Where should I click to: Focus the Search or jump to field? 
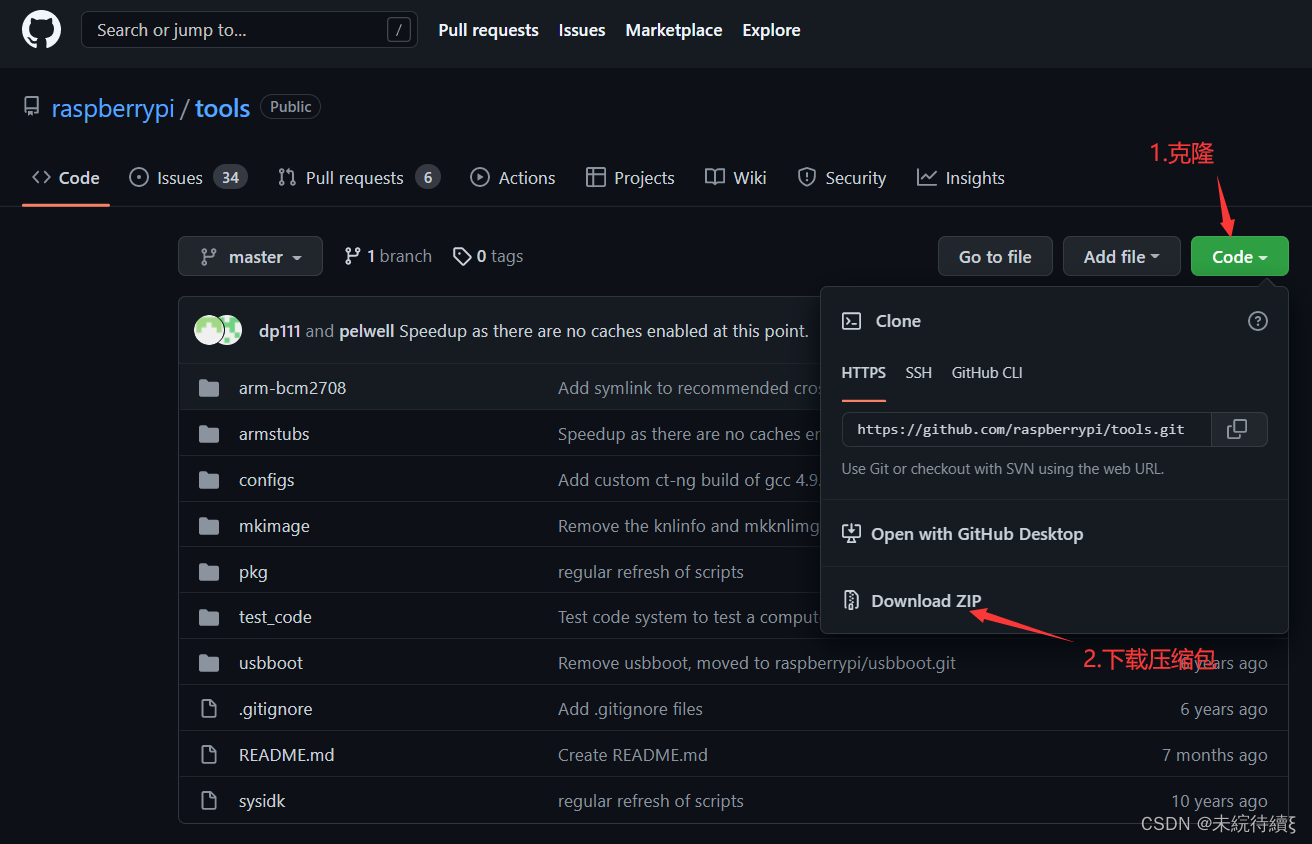249,30
